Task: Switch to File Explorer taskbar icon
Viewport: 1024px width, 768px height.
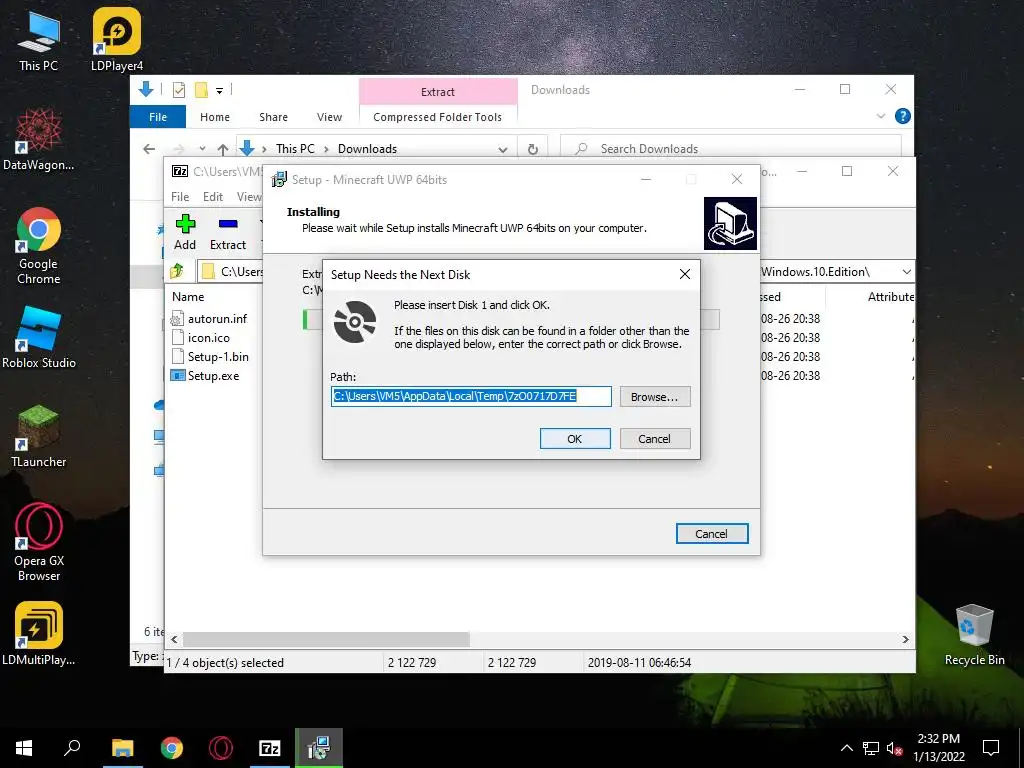Action: pos(122,748)
